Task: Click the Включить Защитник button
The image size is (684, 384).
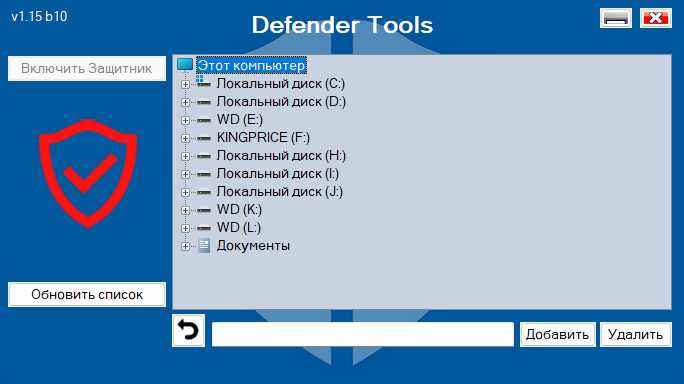Action: 87,69
